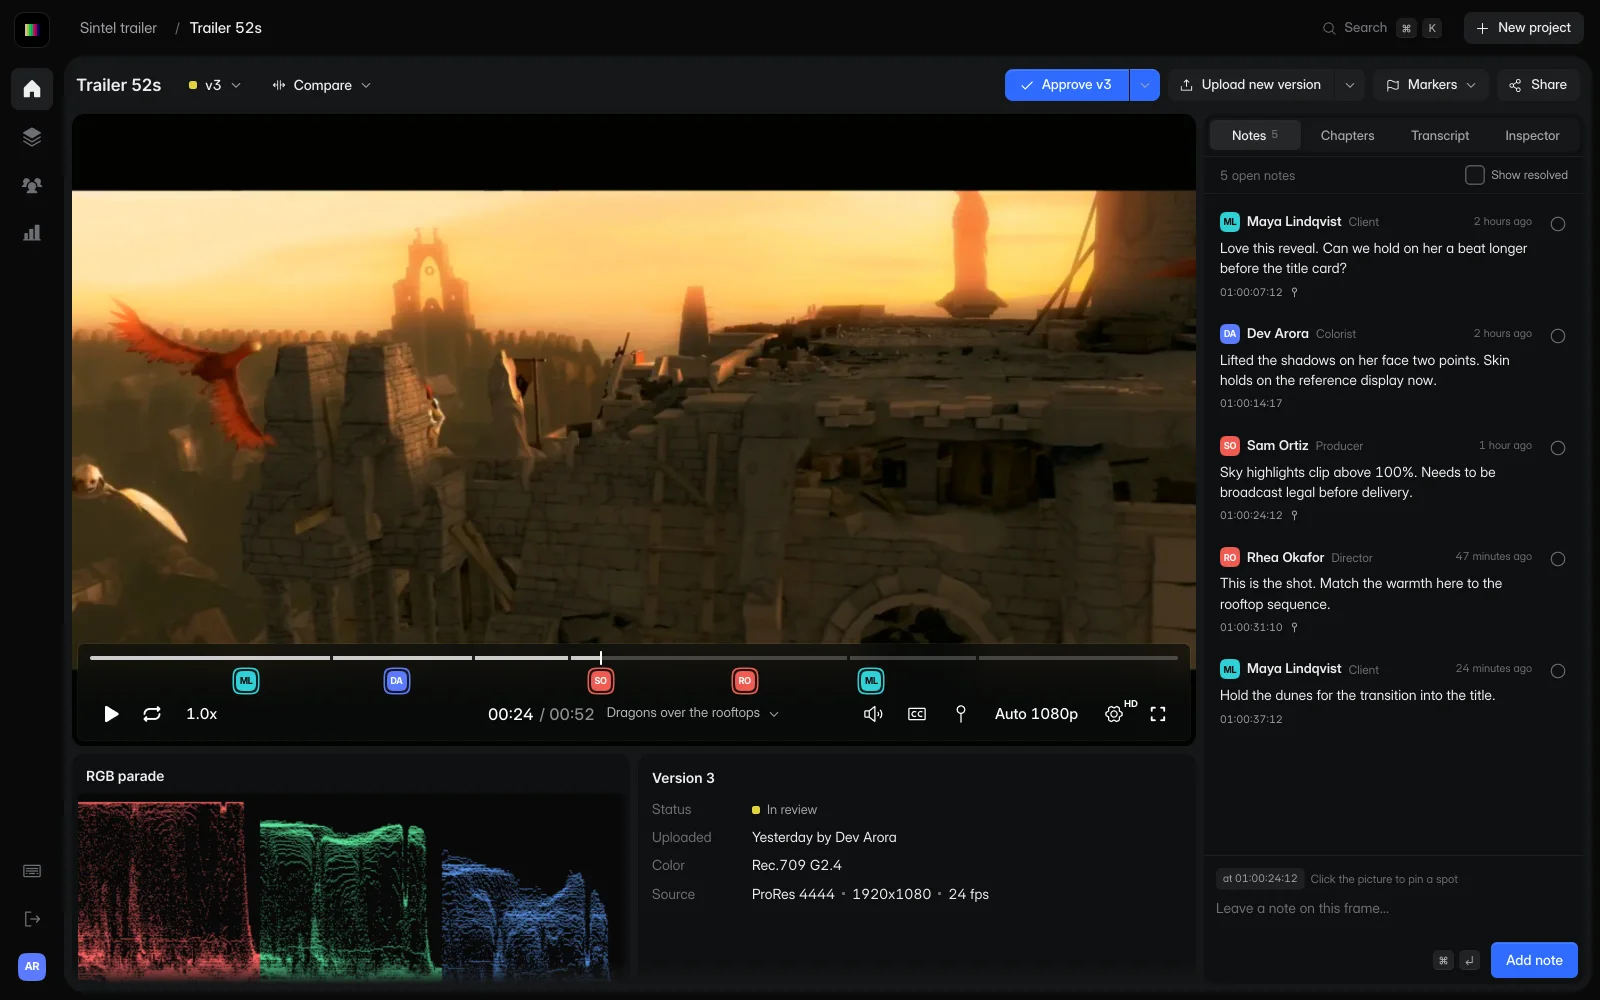The height and width of the screenshot is (1000, 1600).
Task: Jump to timecode 01:00:37:12
Action: pos(1251,719)
